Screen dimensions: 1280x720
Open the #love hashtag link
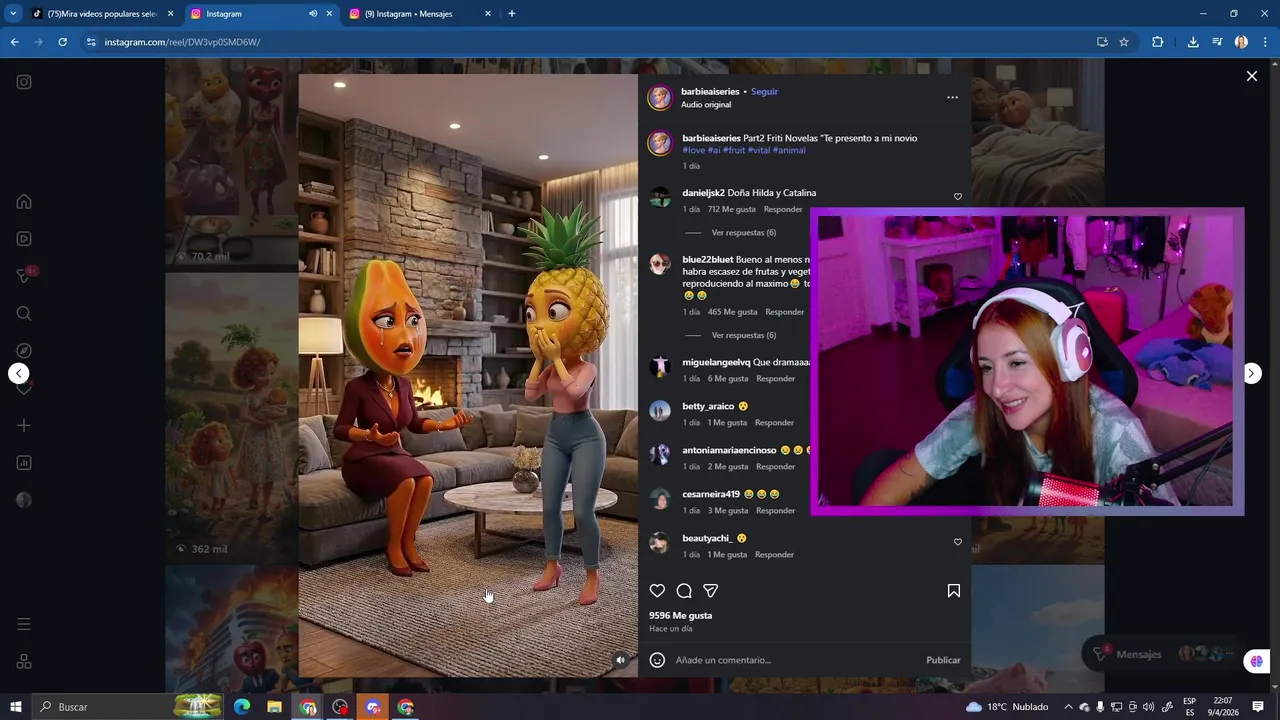[x=694, y=150]
